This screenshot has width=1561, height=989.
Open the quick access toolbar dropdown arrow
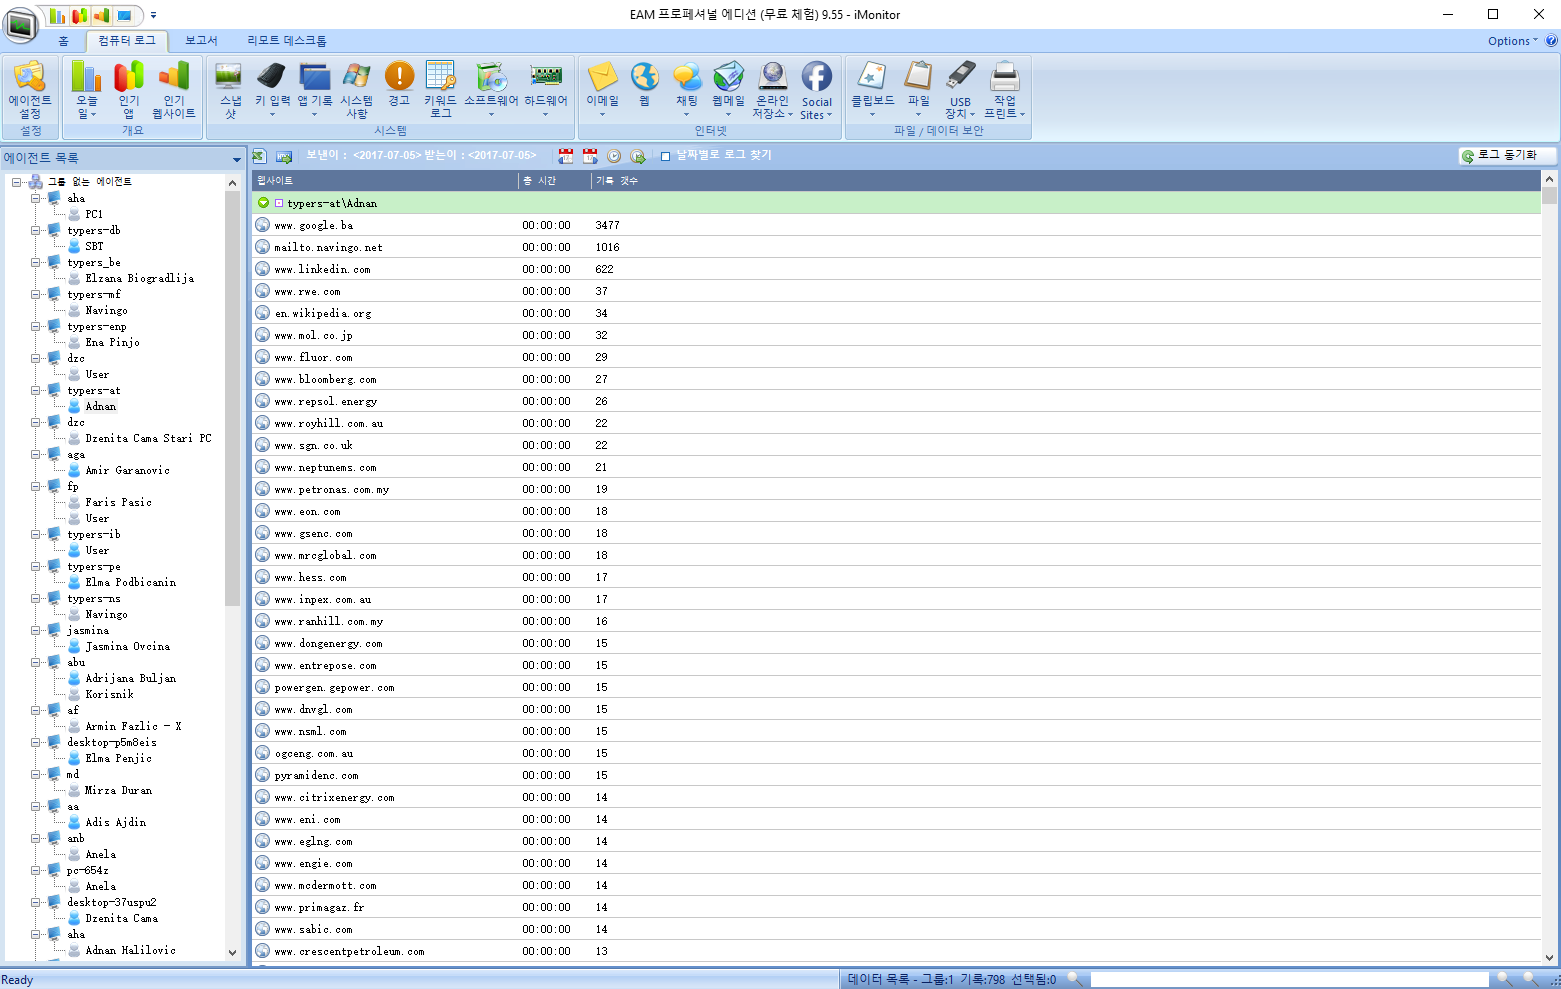pos(153,15)
